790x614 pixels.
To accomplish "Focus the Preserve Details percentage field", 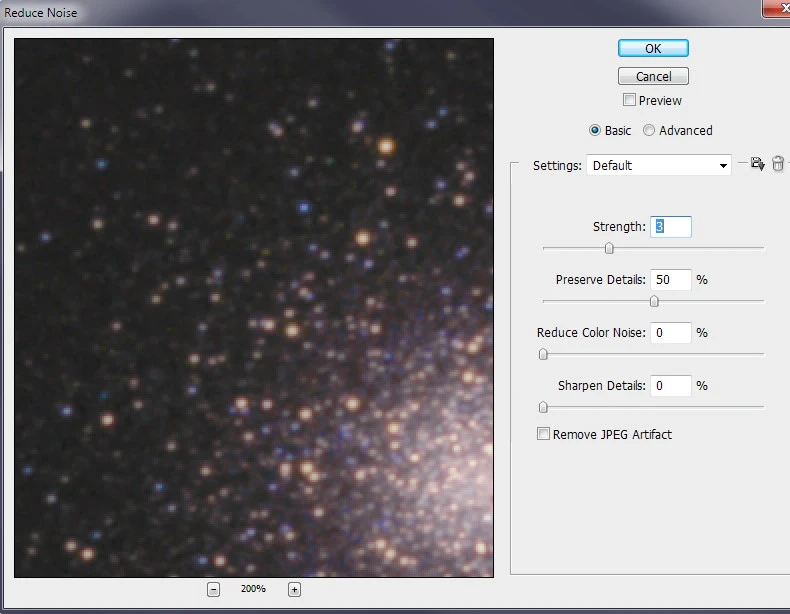I will coord(671,280).
